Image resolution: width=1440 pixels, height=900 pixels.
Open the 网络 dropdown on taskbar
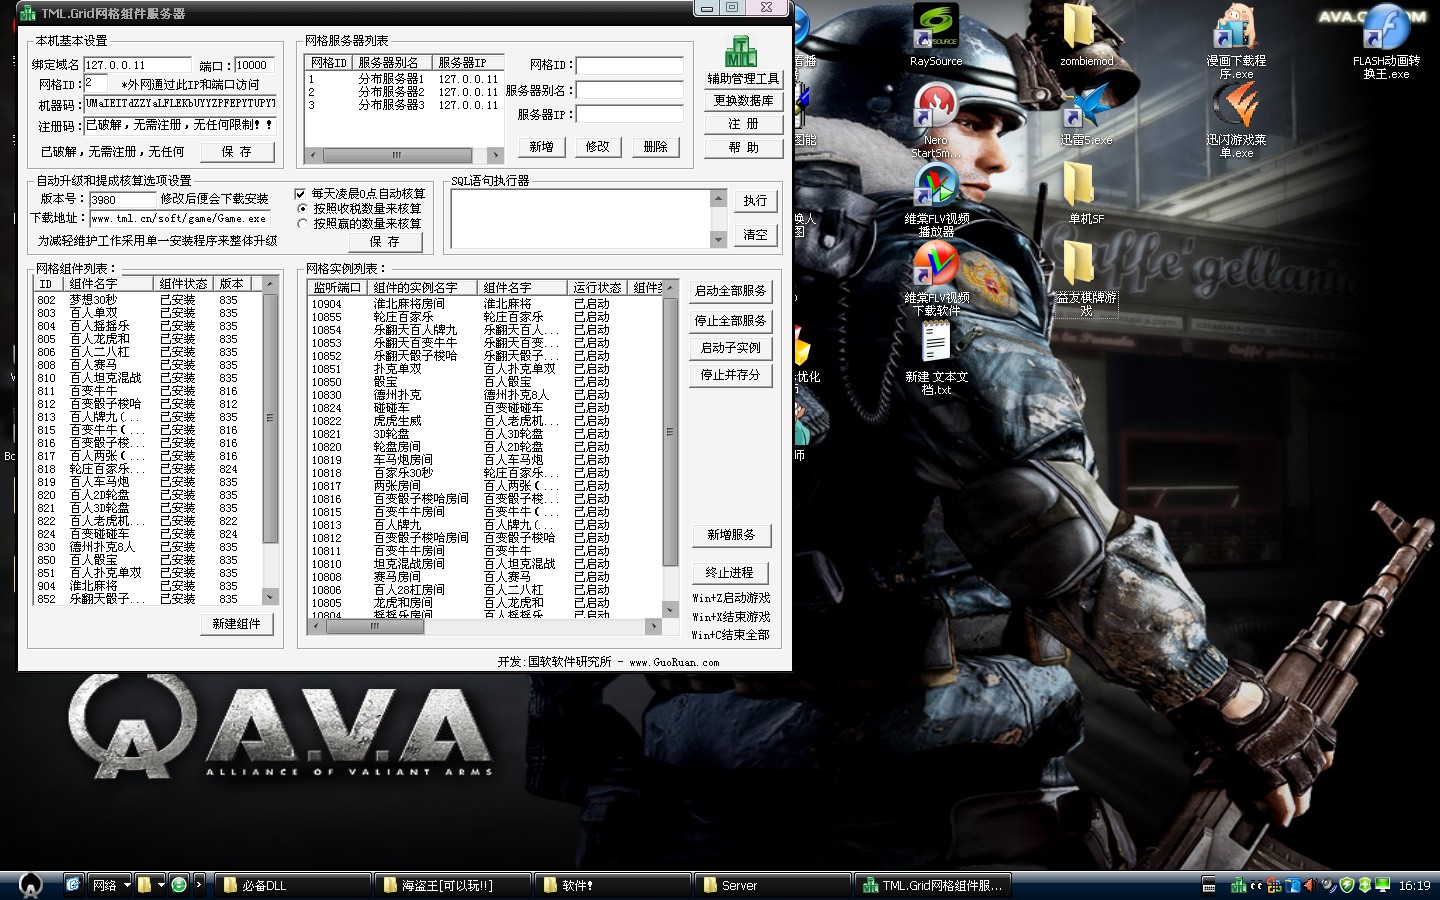coord(112,885)
